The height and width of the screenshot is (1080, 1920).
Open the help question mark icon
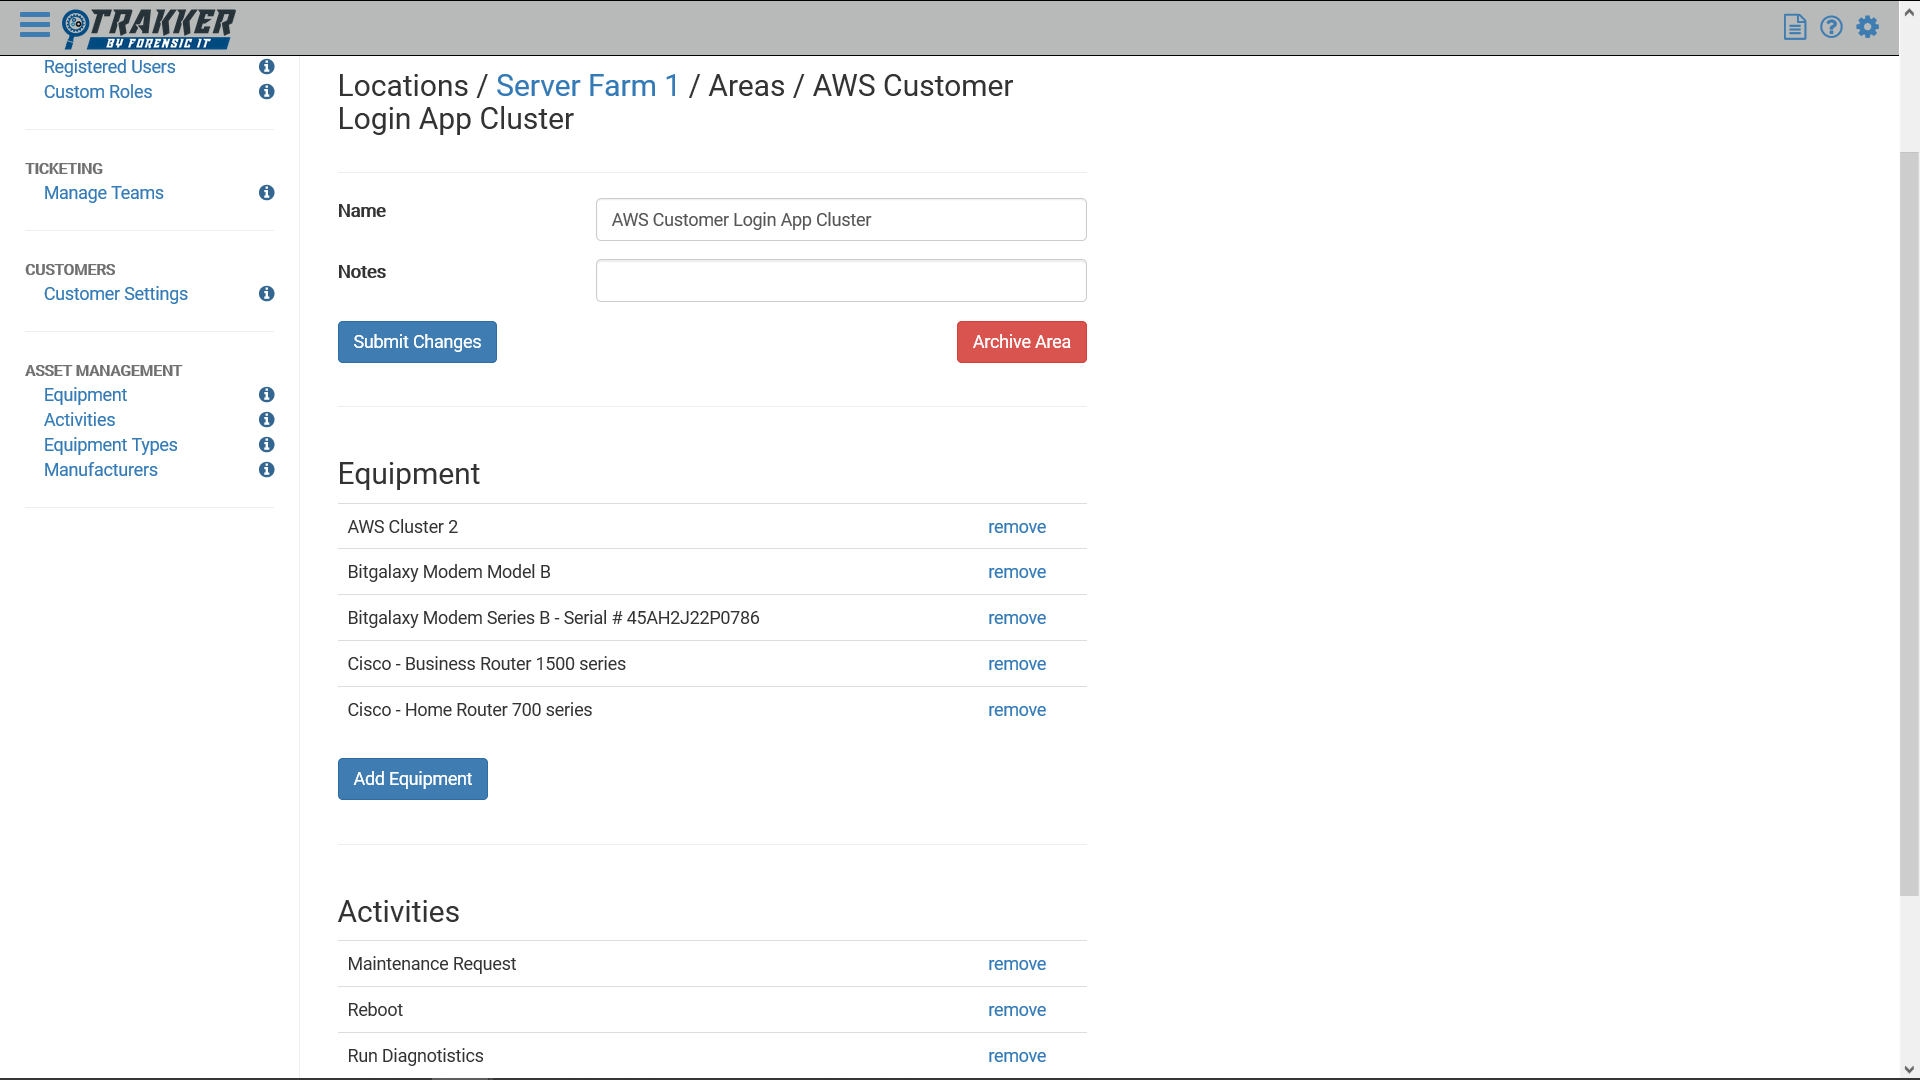[x=1831, y=27]
